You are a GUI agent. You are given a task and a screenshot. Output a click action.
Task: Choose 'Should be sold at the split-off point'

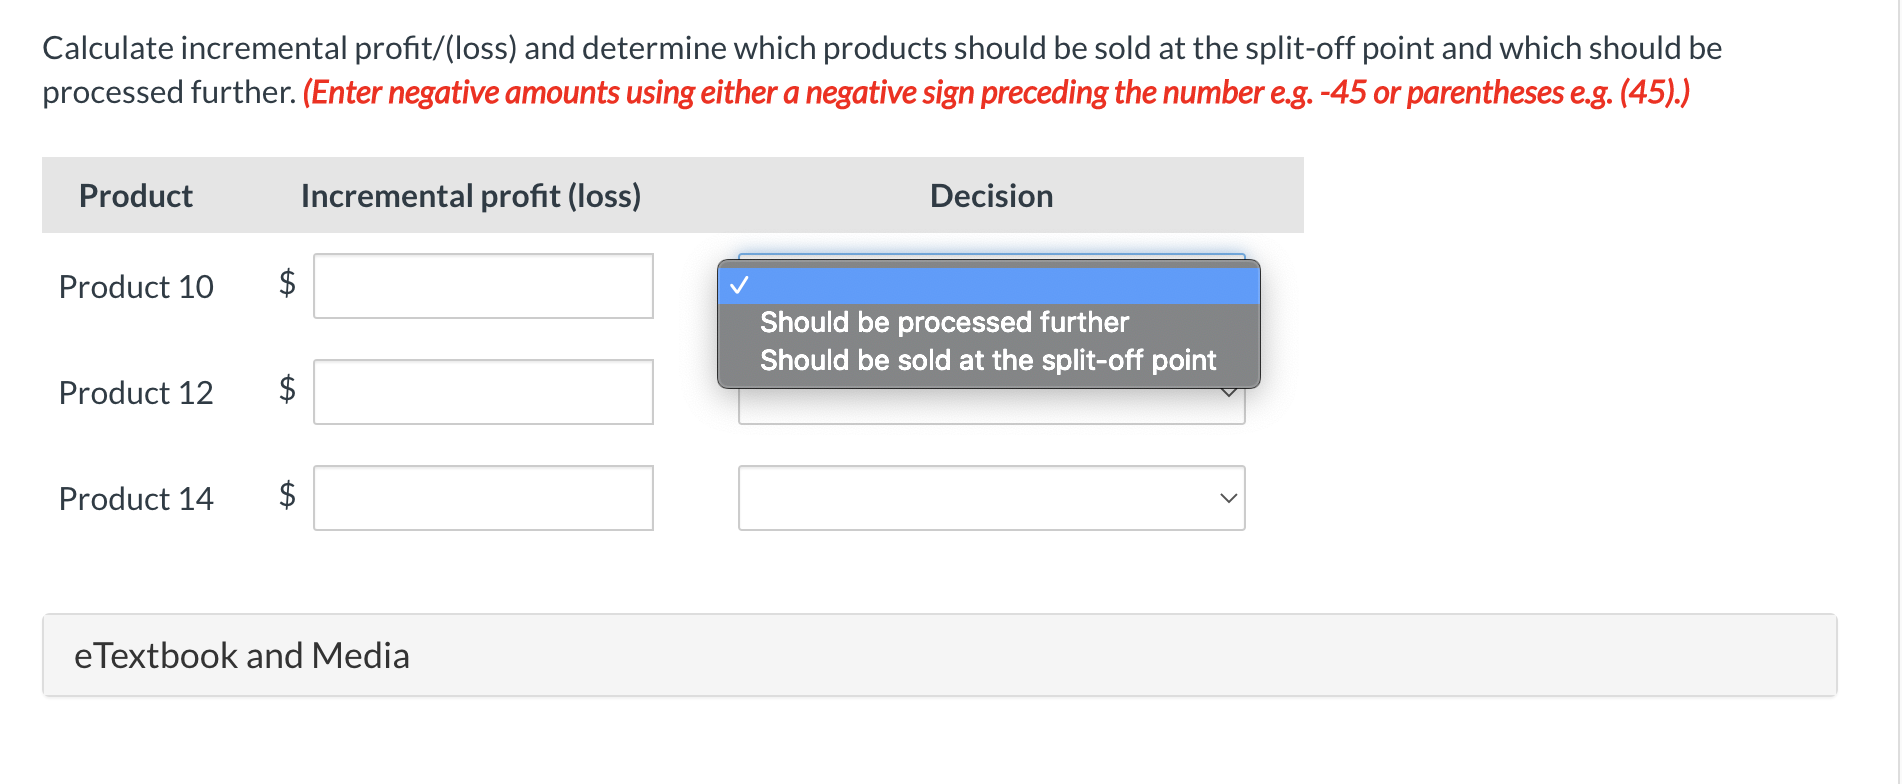tap(987, 360)
